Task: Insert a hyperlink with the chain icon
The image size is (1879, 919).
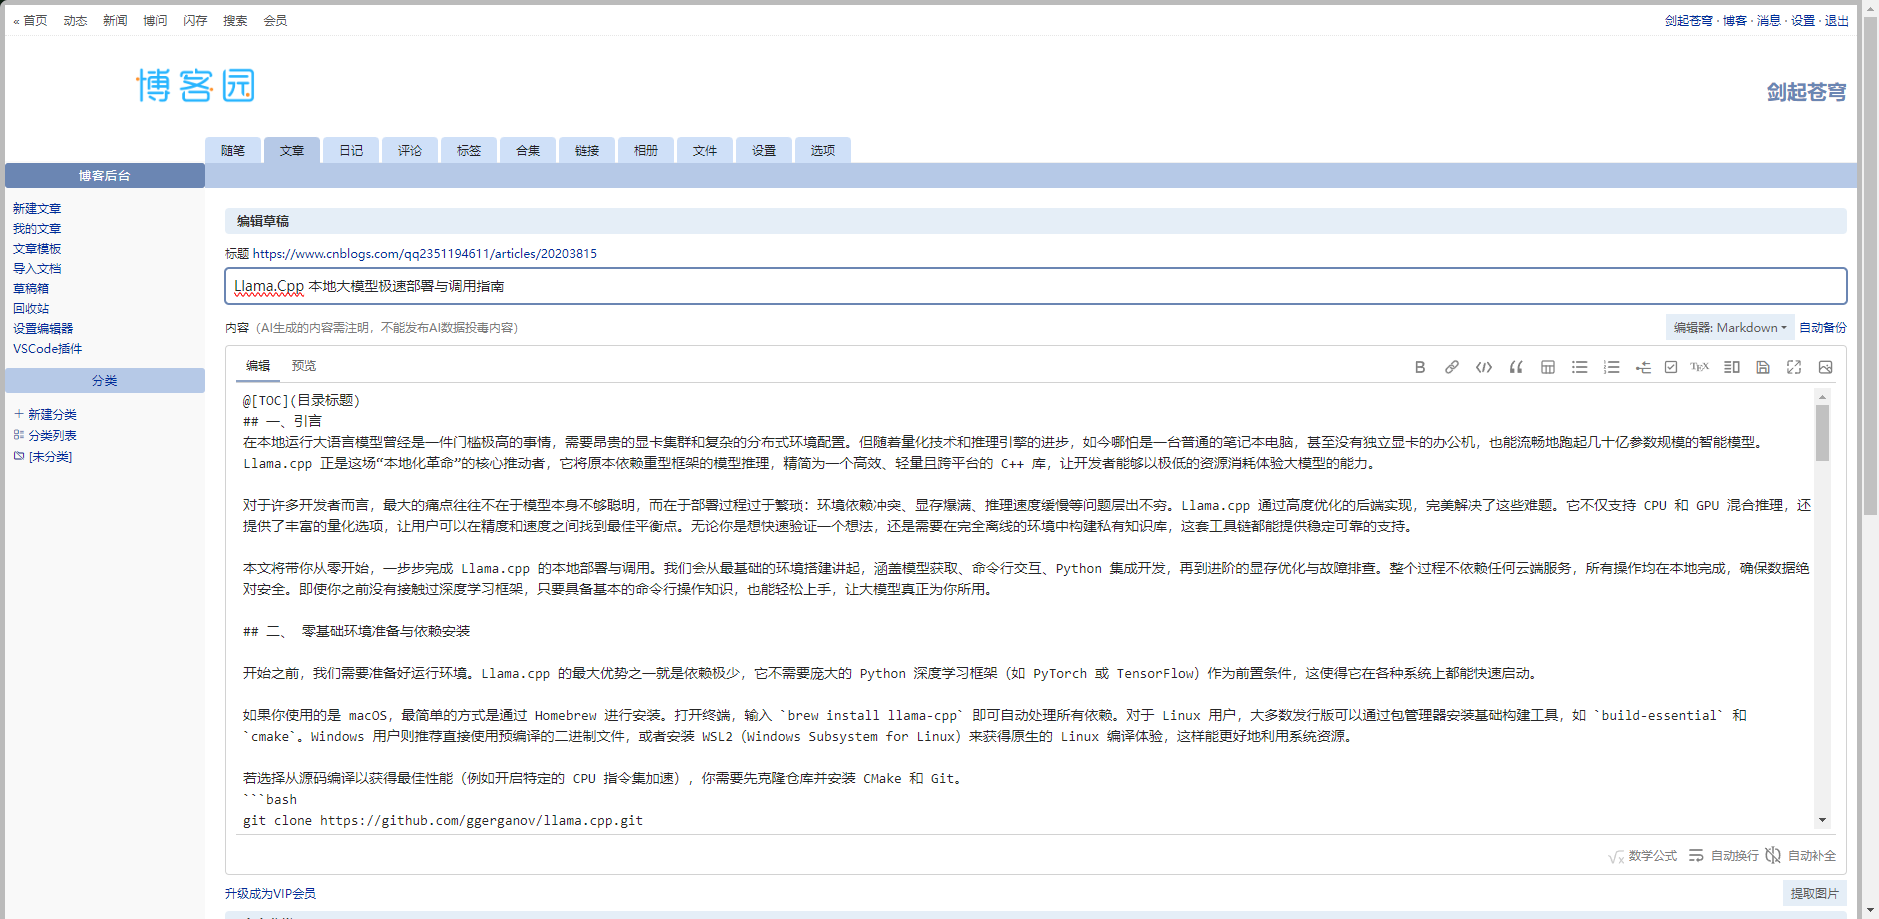Action: 1452,367
